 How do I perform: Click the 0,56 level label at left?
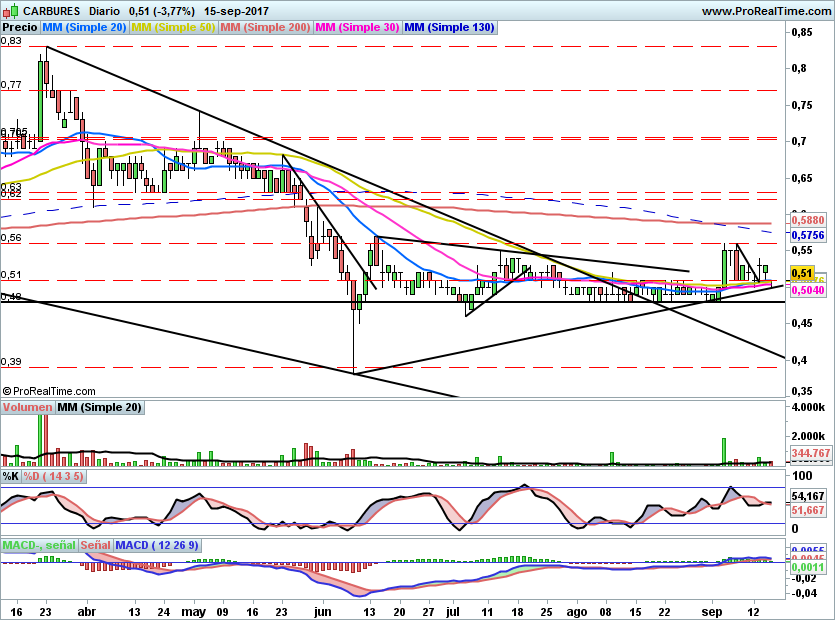point(11,238)
